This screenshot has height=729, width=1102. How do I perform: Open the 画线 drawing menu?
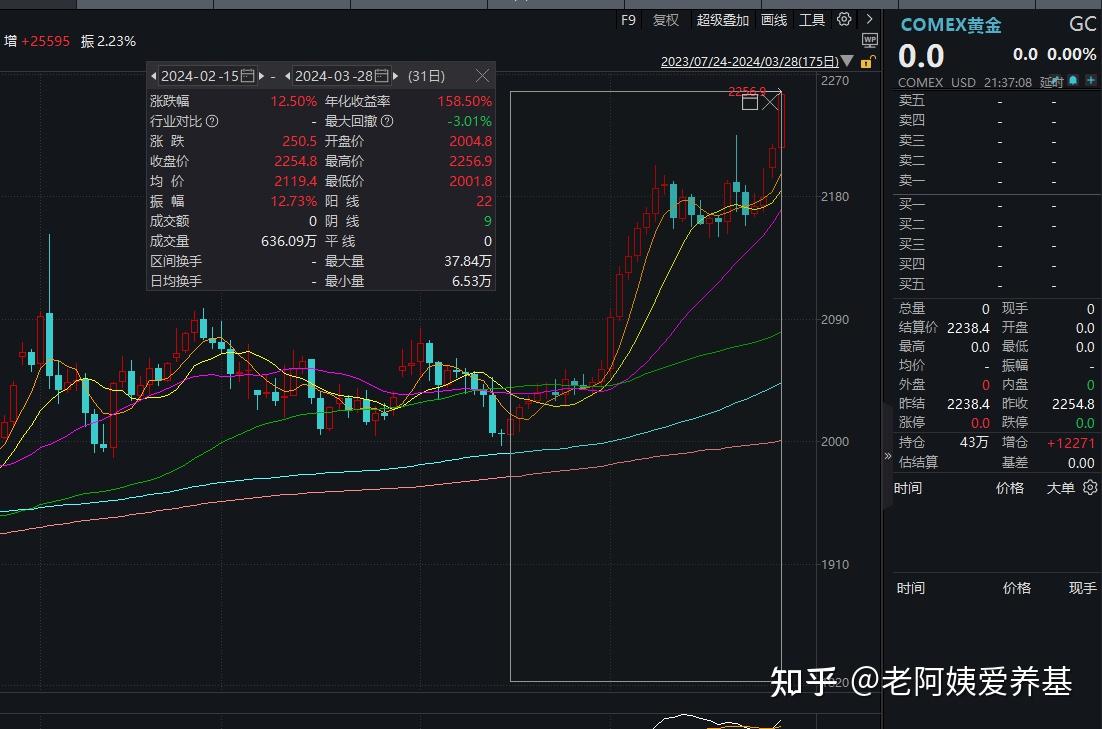773,19
